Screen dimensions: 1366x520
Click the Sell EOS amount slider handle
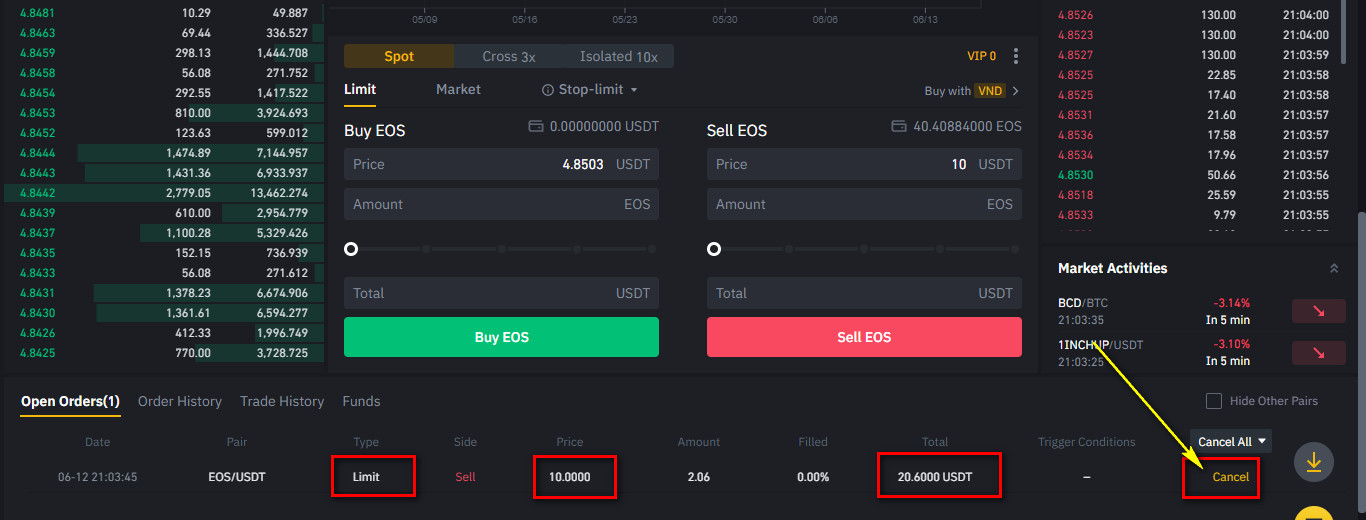(x=714, y=249)
